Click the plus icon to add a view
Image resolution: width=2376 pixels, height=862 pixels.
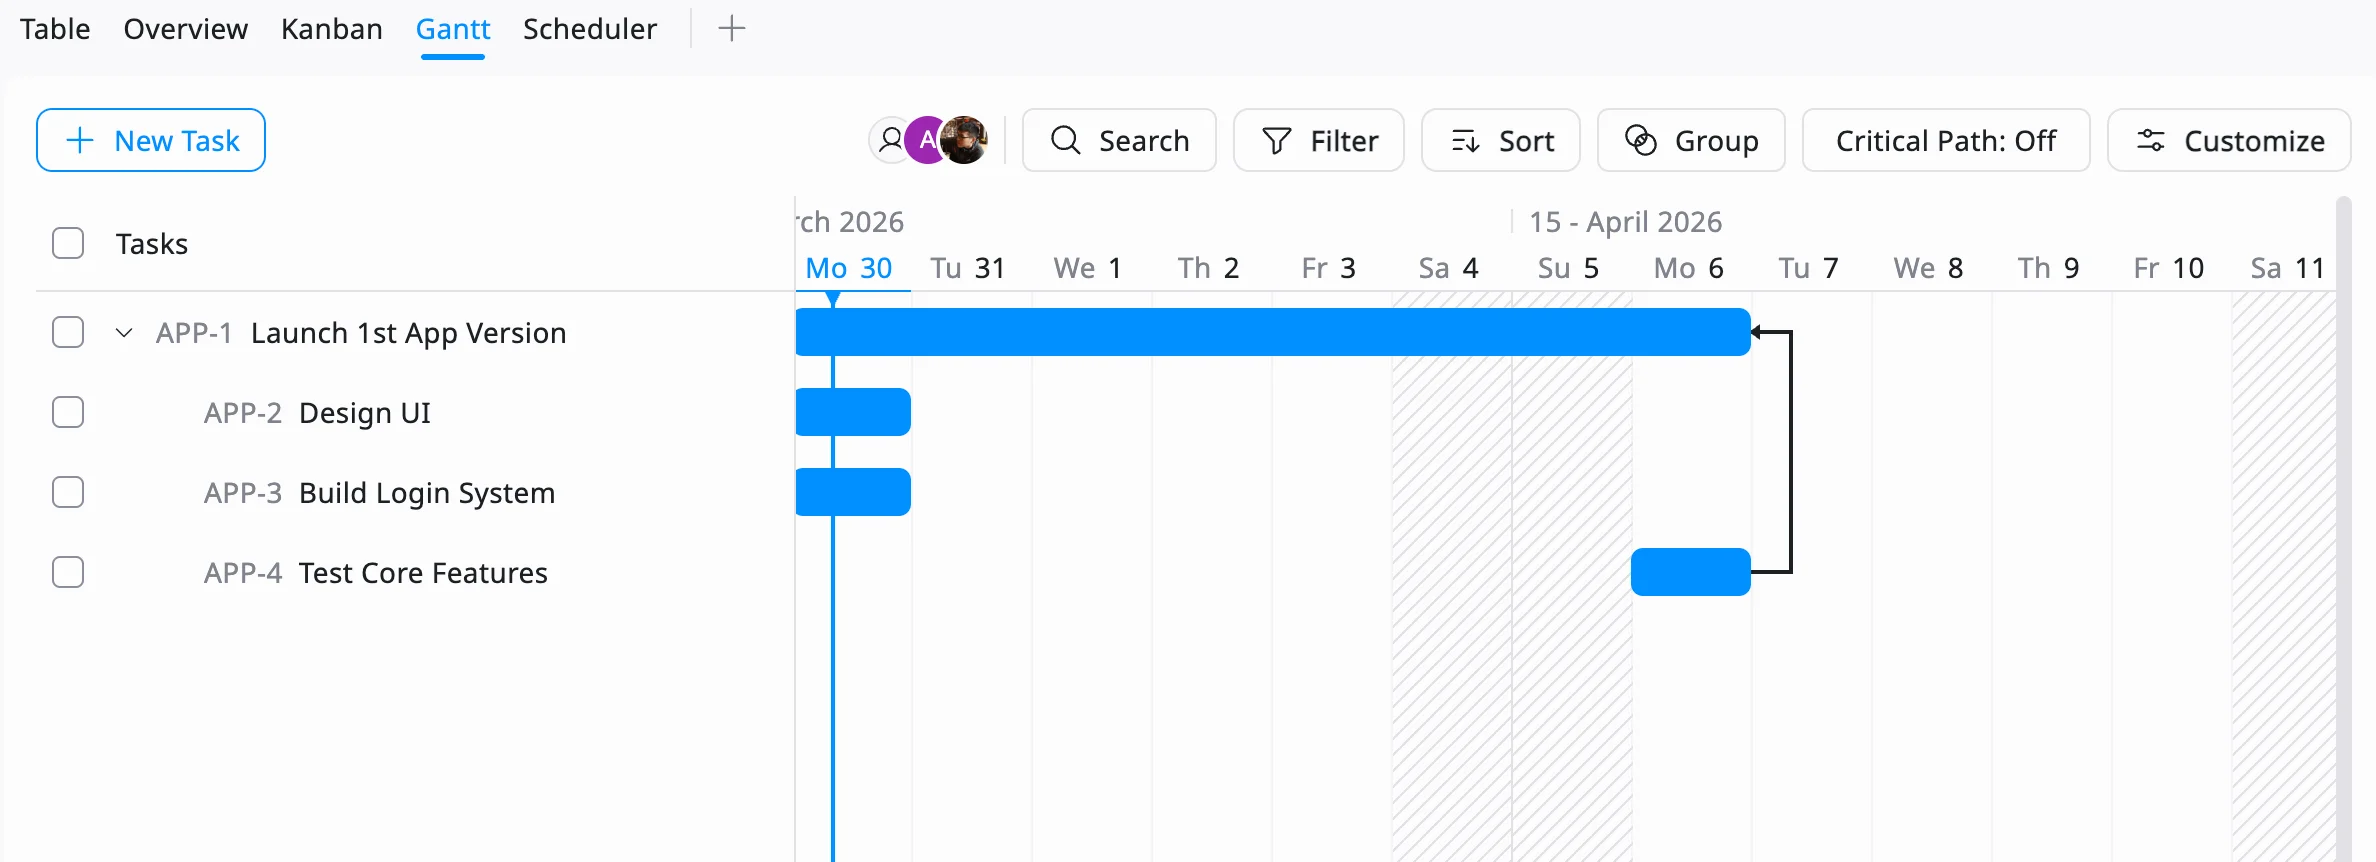[x=732, y=29]
